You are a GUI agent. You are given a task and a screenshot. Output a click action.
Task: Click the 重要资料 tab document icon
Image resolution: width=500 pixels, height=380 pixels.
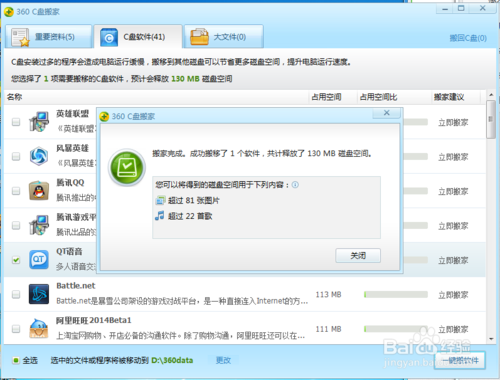[x=20, y=37]
